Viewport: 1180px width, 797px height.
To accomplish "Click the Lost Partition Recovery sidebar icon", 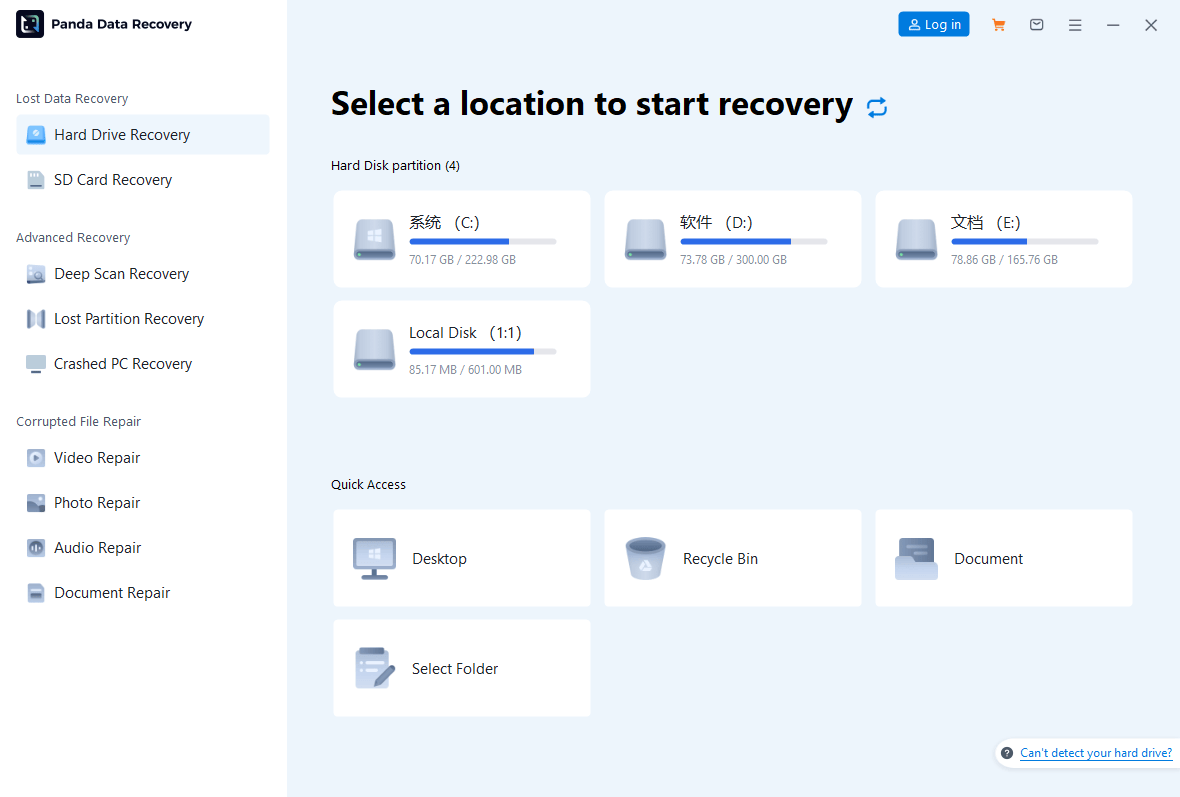I will tap(35, 319).
